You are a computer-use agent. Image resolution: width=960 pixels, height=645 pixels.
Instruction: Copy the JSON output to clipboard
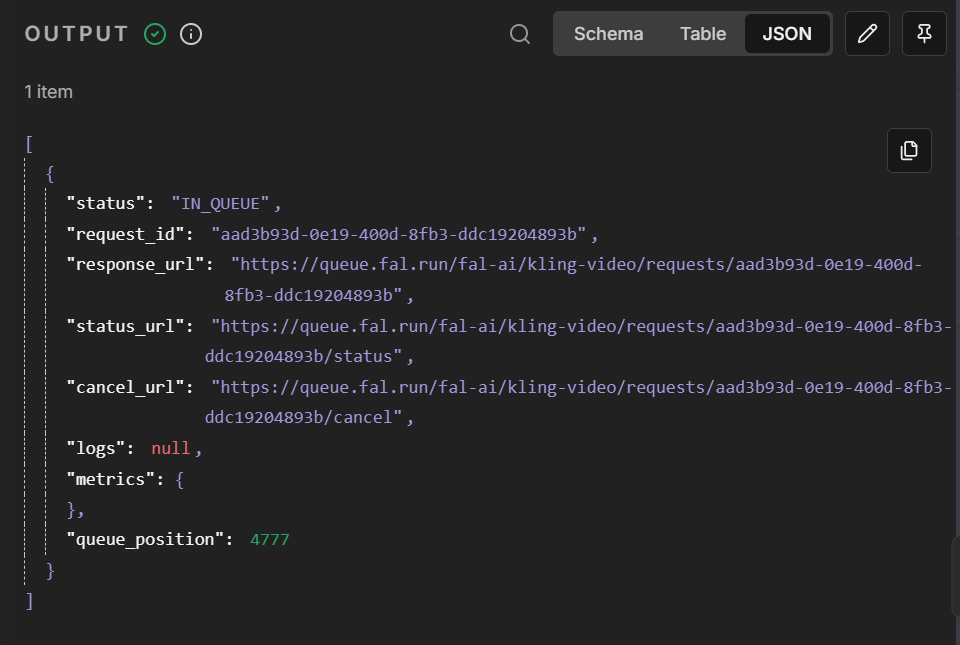[909, 151]
